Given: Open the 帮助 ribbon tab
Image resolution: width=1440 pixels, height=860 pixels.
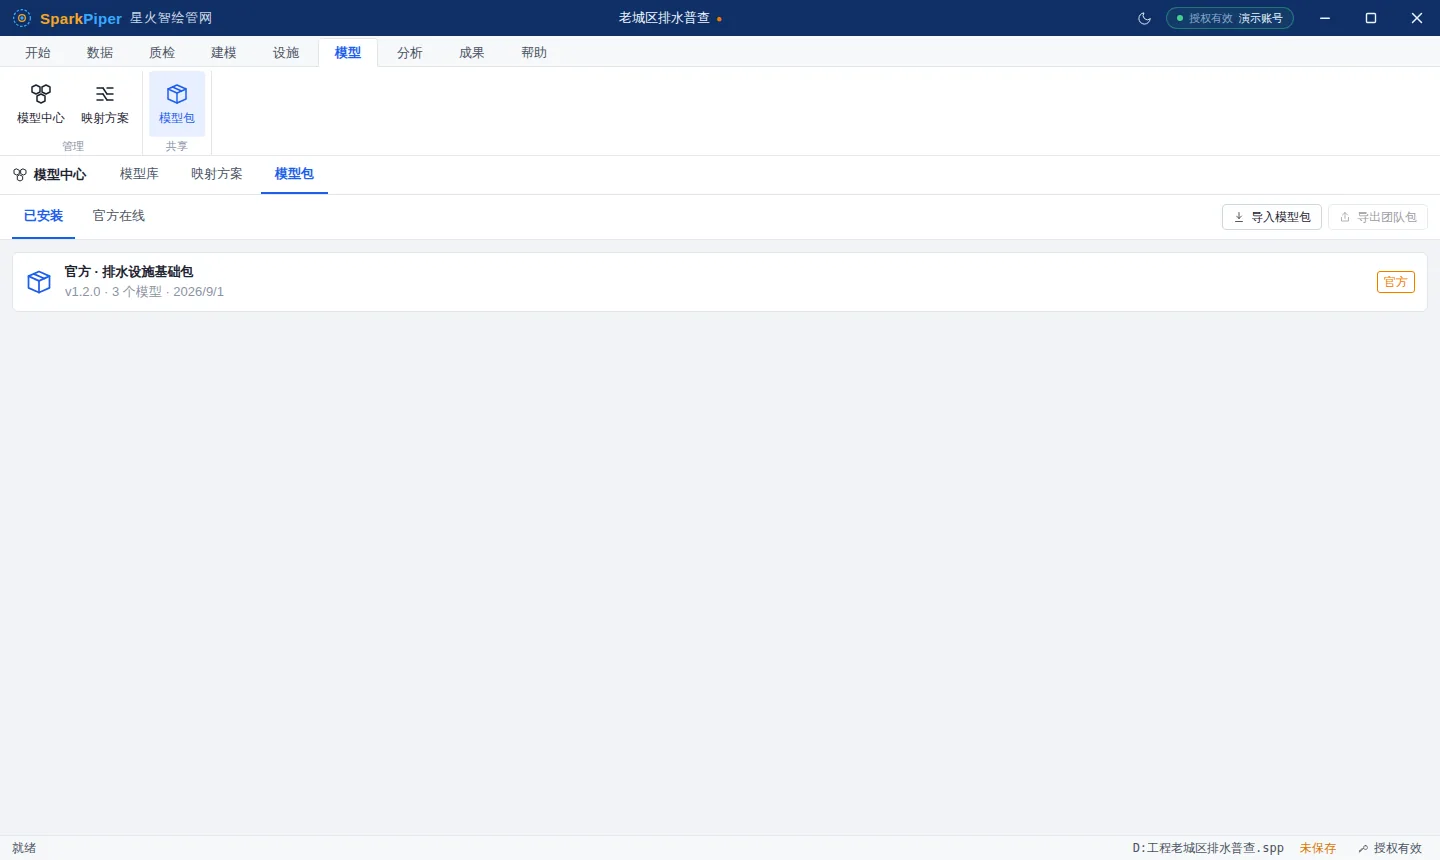Looking at the screenshot, I should [x=534, y=53].
